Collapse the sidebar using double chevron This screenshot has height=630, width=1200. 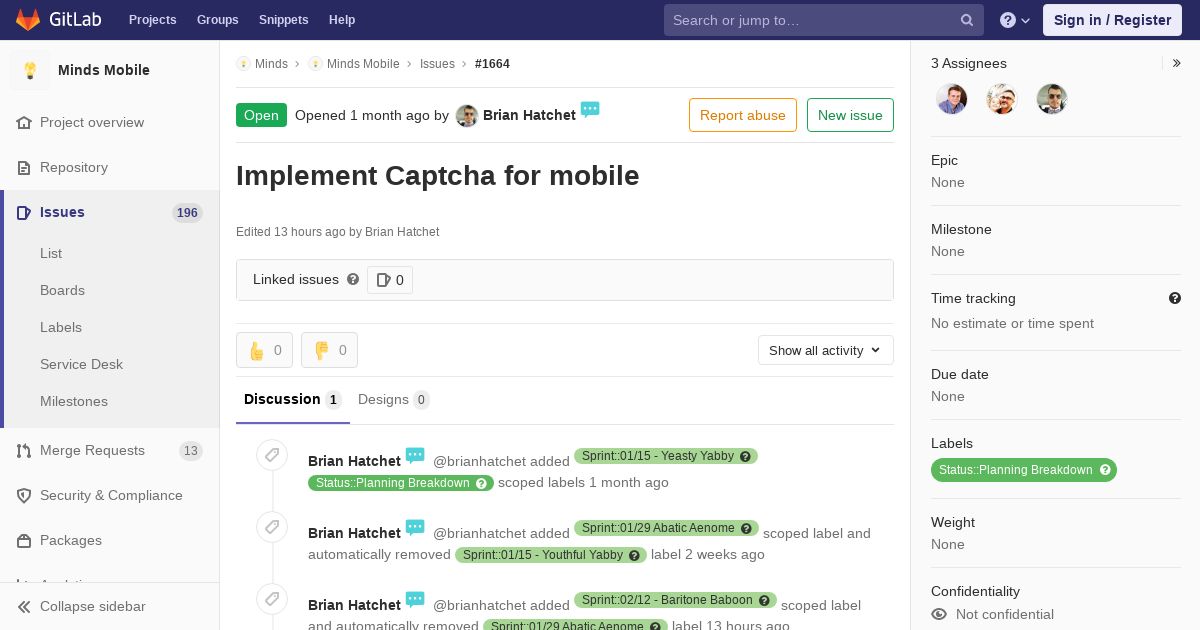click(x=24, y=606)
